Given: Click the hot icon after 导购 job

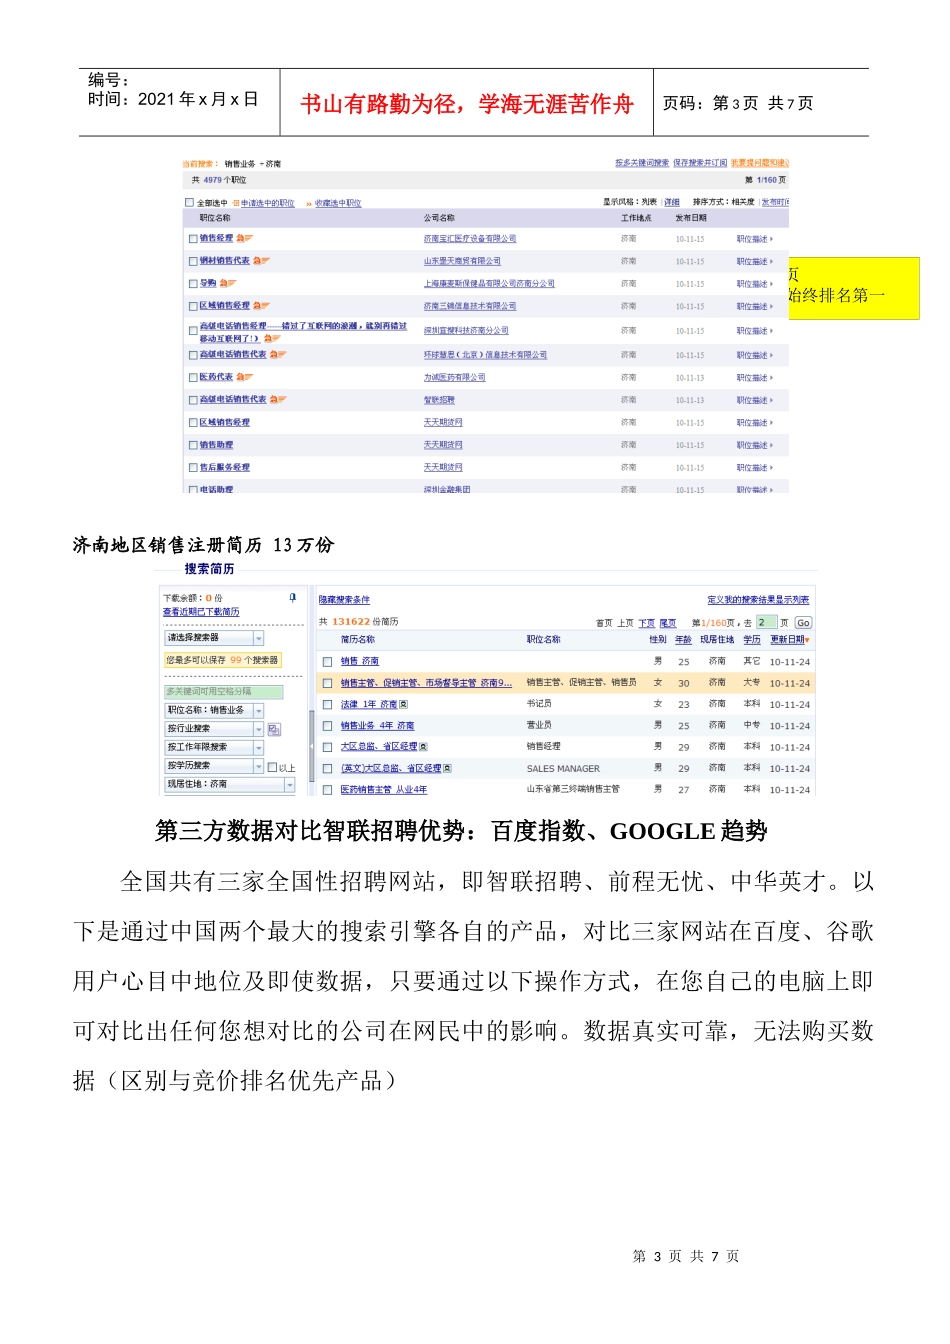Looking at the screenshot, I should click(x=228, y=284).
